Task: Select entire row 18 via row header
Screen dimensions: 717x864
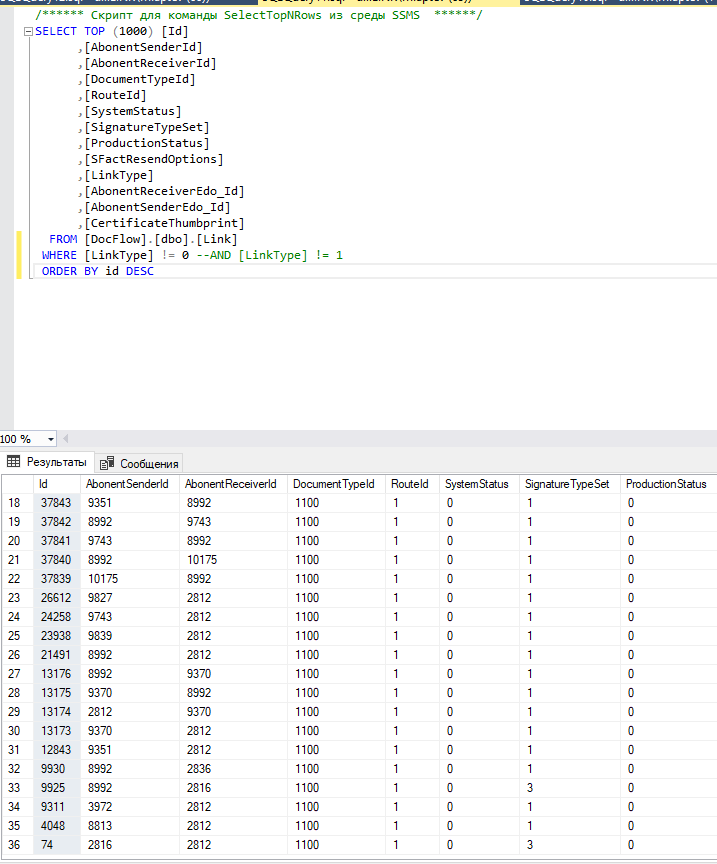Action: pyautogui.click(x=16, y=503)
